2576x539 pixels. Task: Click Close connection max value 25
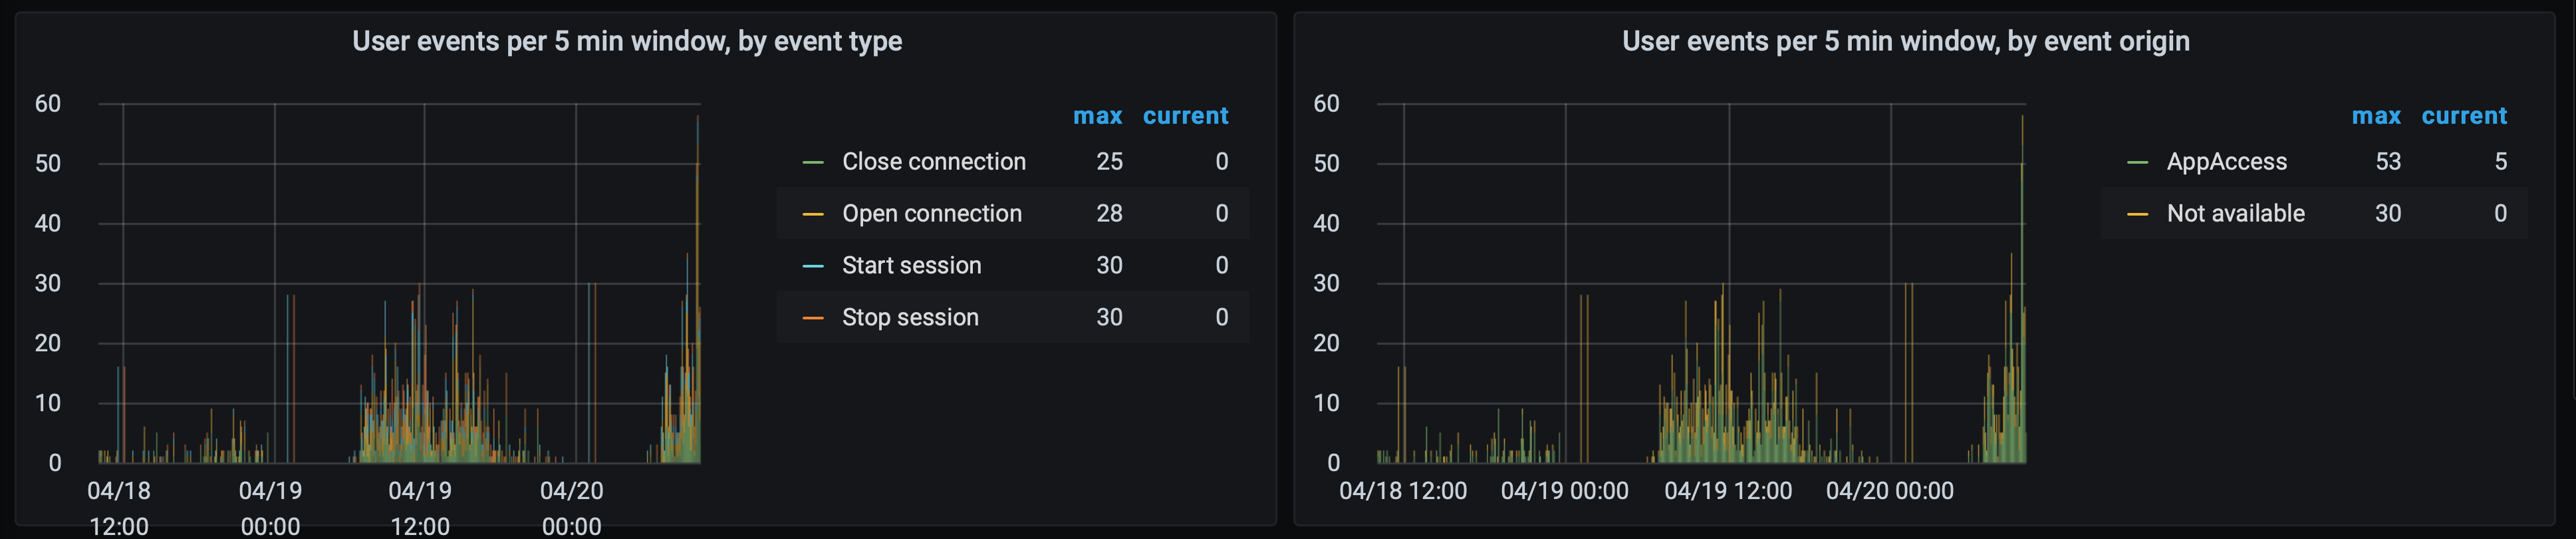1110,161
